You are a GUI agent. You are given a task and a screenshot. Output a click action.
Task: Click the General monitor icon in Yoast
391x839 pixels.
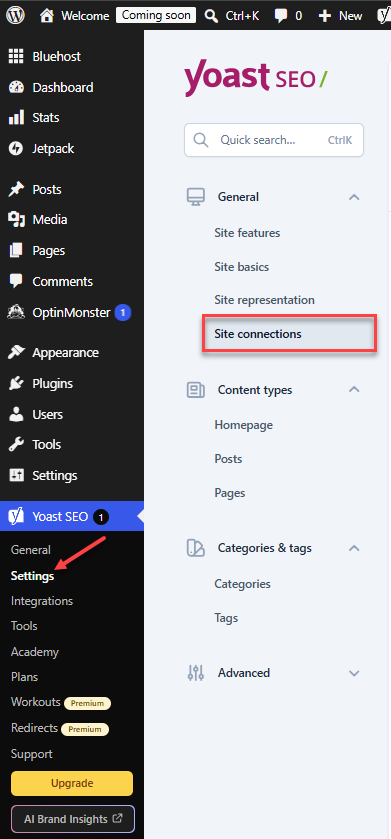pyautogui.click(x=196, y=197)
